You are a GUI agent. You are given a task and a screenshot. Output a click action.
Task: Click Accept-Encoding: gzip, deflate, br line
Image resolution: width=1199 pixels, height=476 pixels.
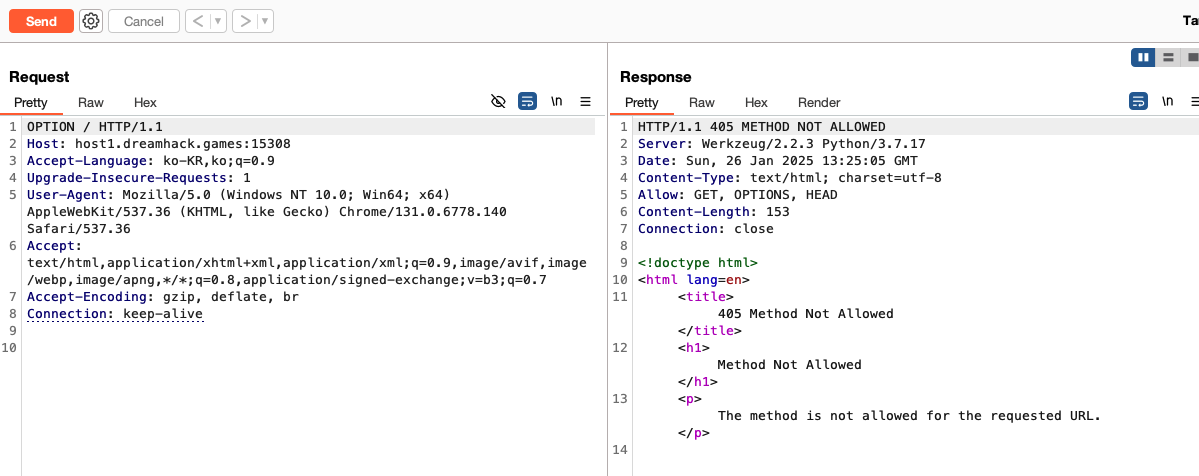(x=163, y=297)
